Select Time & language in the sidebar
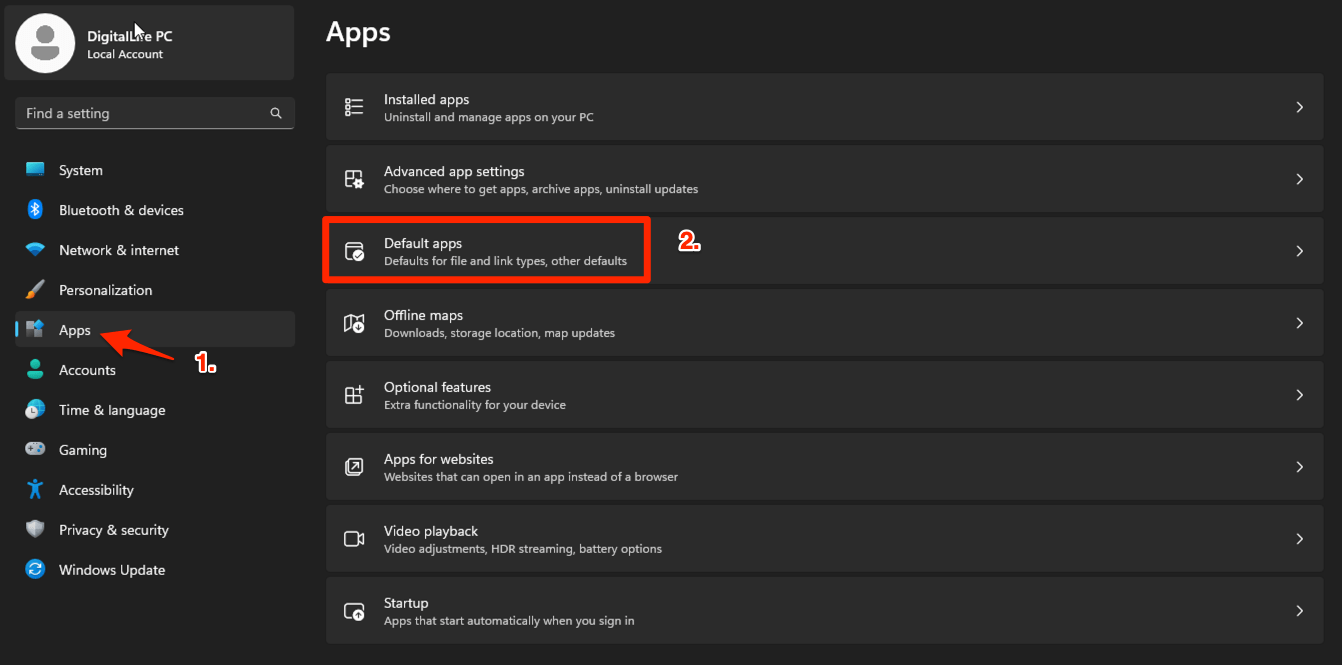Viewport: 1342px width, 665px height. click(110, 410)
